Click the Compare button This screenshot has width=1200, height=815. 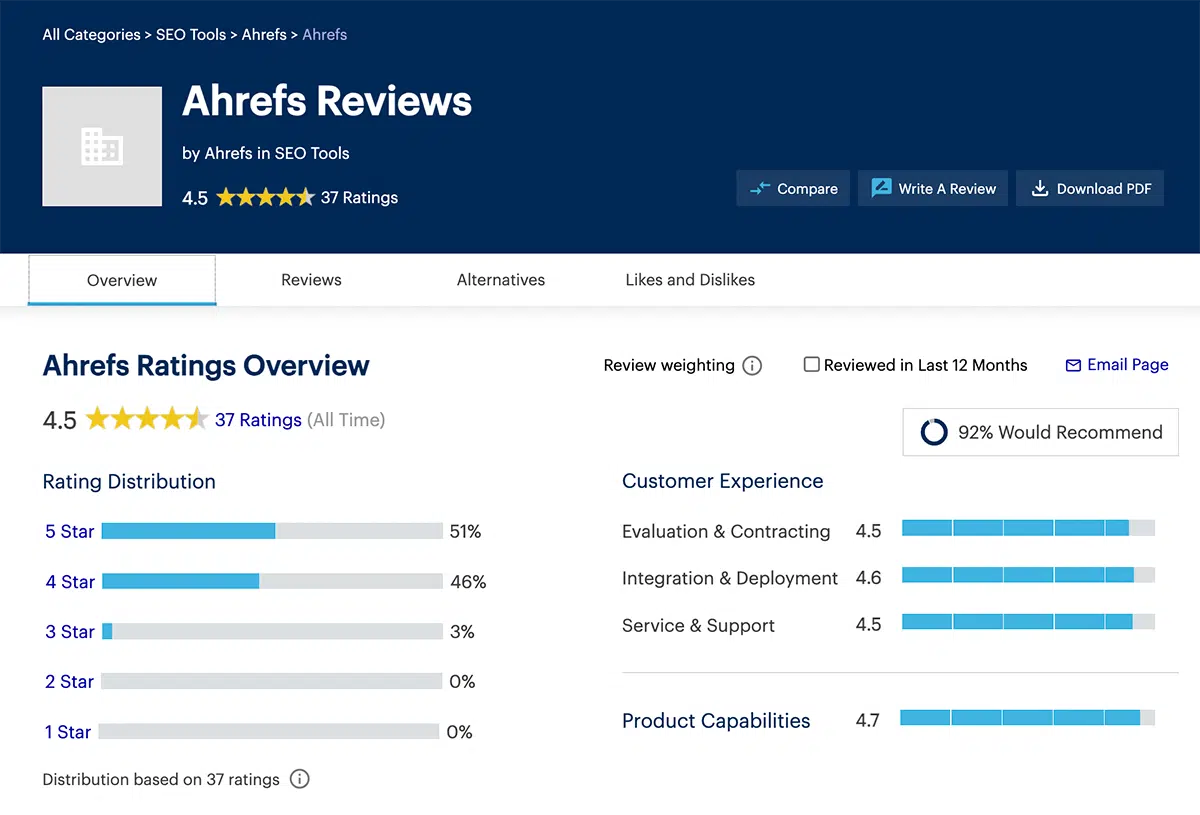click(x=793, y=188)
